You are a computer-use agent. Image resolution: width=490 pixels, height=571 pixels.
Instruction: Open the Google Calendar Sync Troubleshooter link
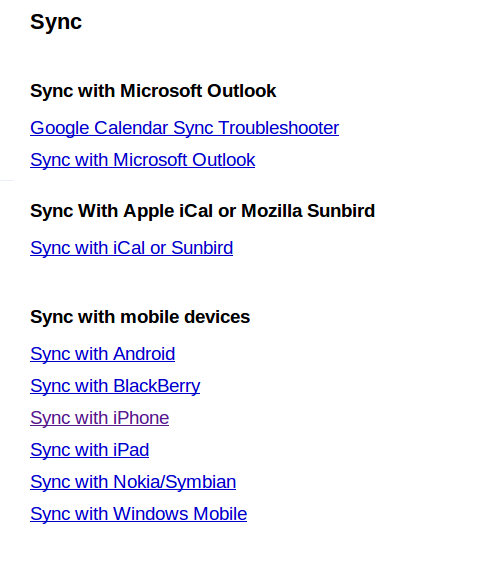[x=185, y=128]
